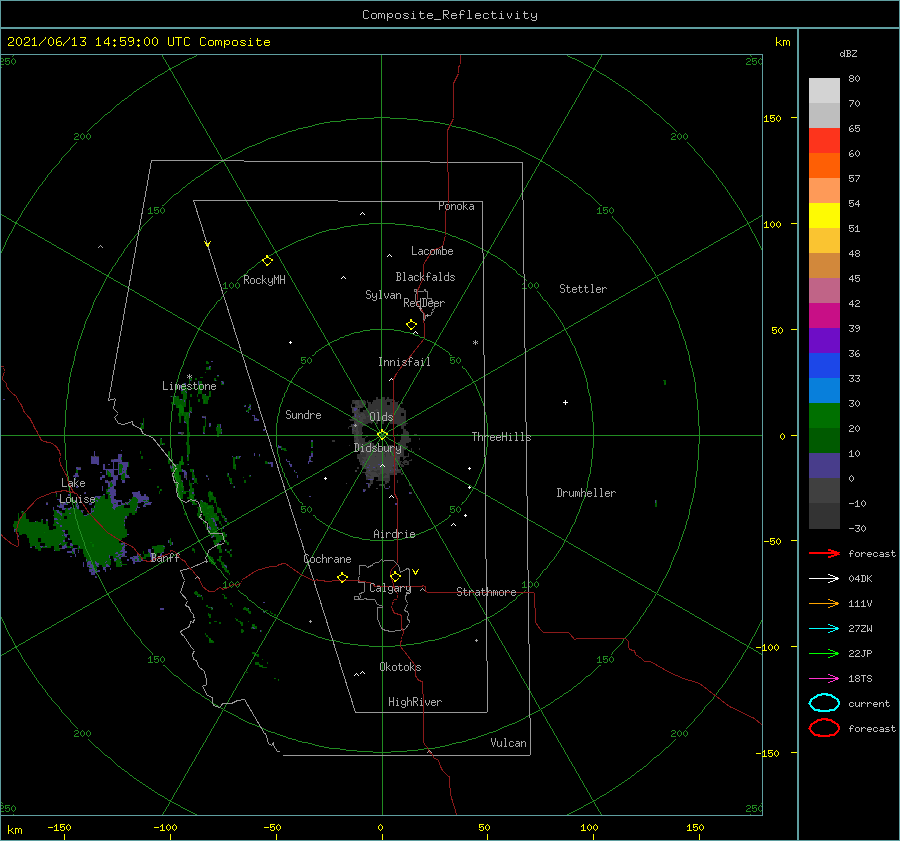
Task: Pick the purple 39 dBZ color swatch
Action: (824, 340)
